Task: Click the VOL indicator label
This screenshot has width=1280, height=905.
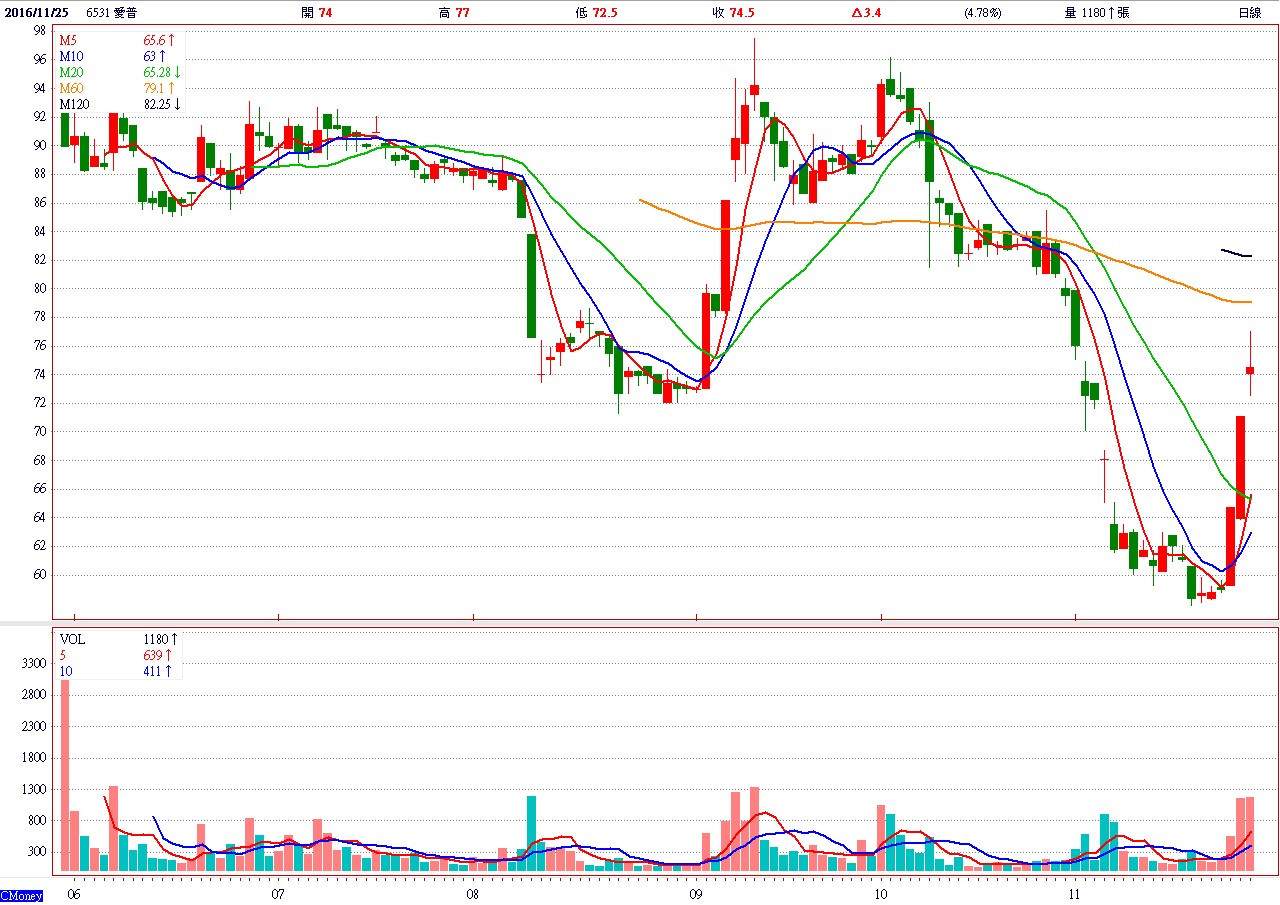Action: [73, 638]
